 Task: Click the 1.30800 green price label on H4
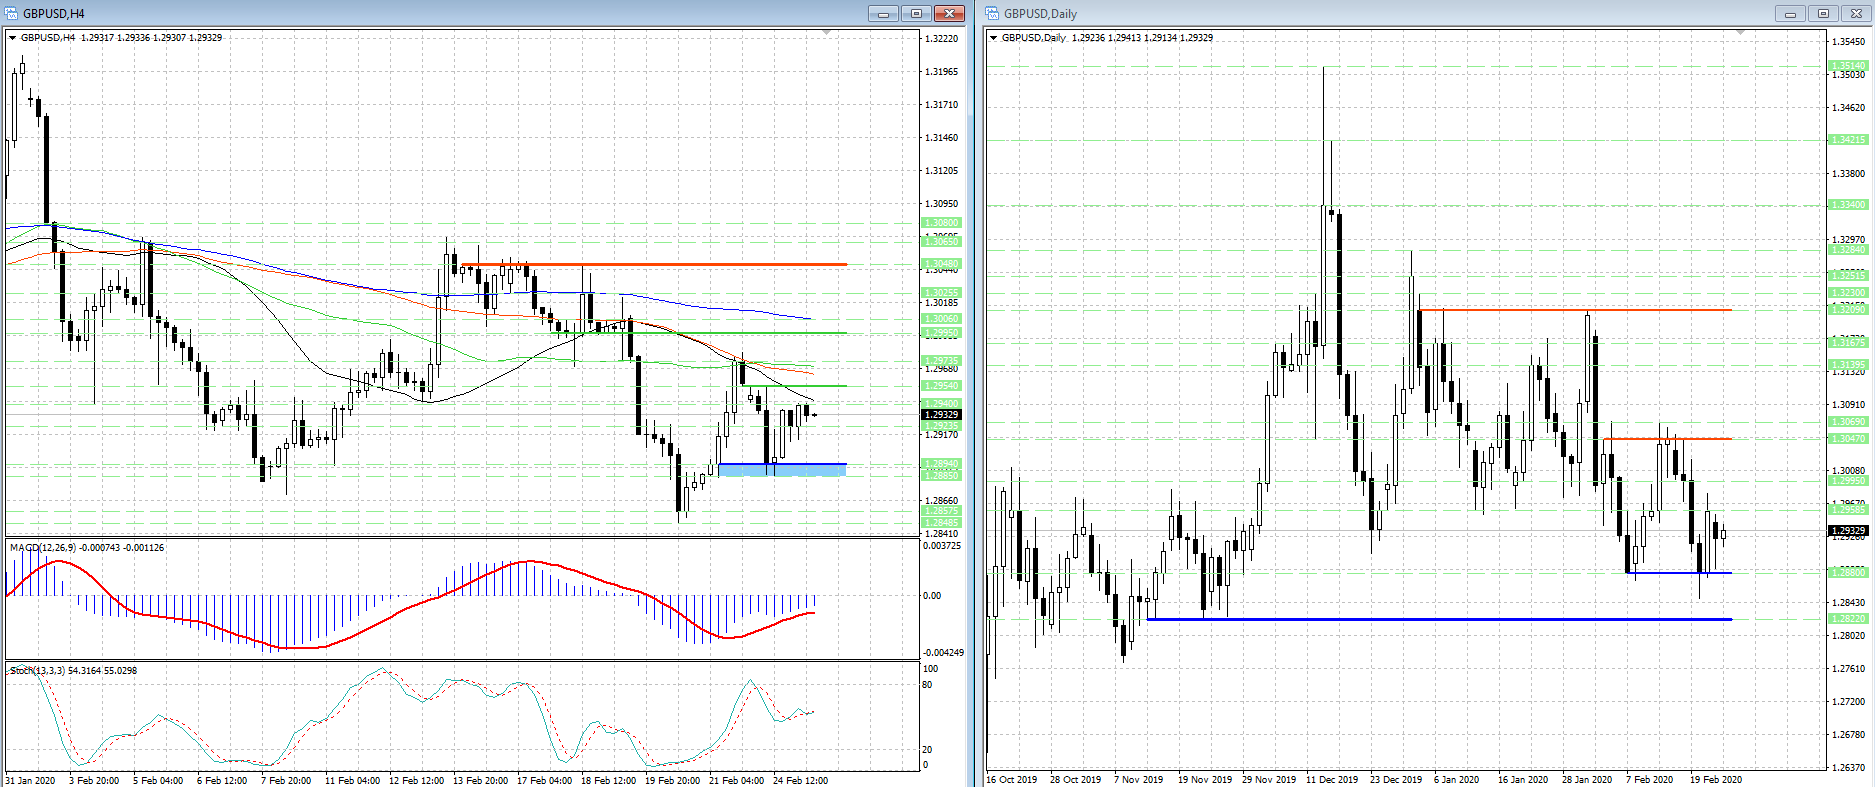[941, 223]
